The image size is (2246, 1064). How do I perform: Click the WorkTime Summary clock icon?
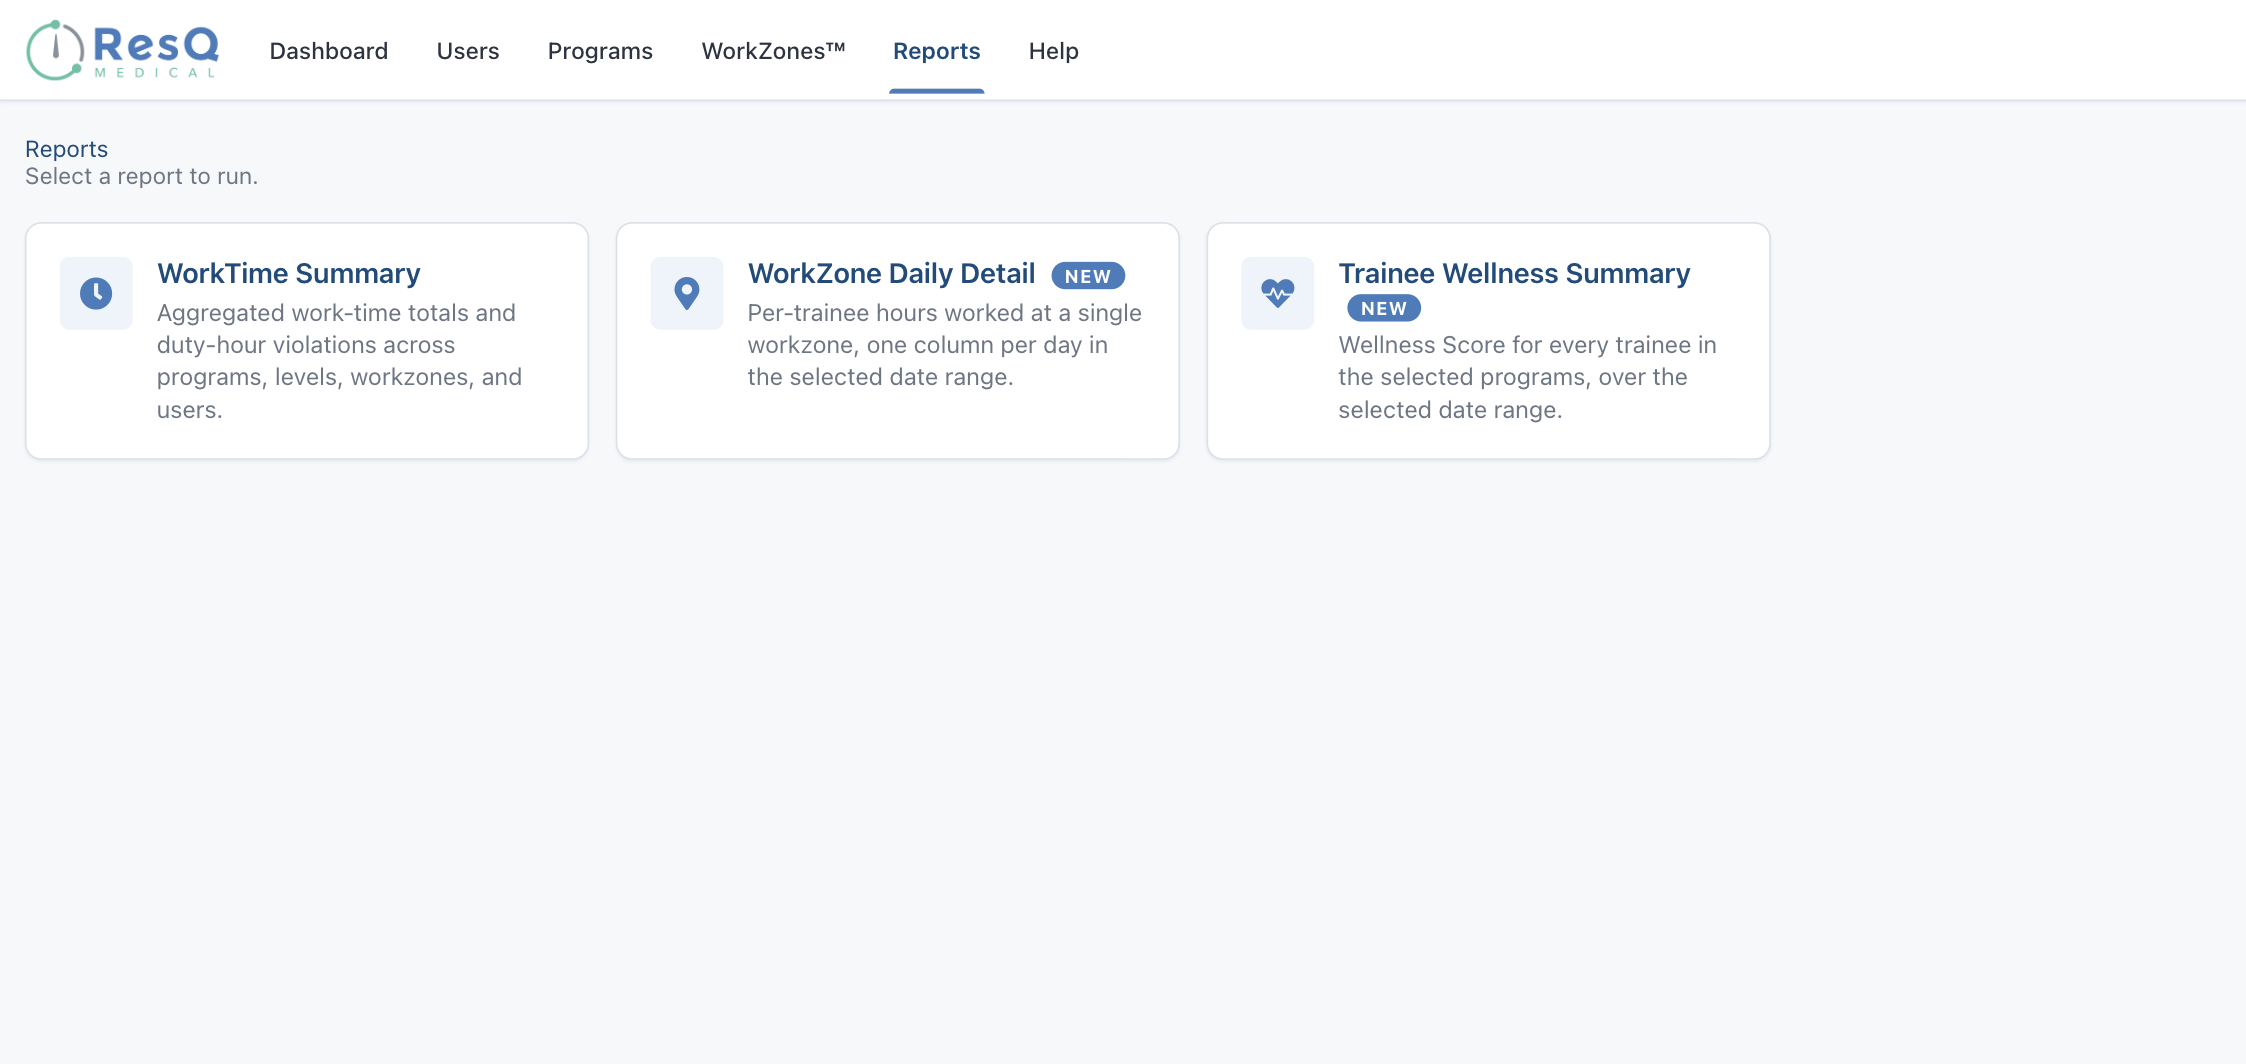pos(96,293)
